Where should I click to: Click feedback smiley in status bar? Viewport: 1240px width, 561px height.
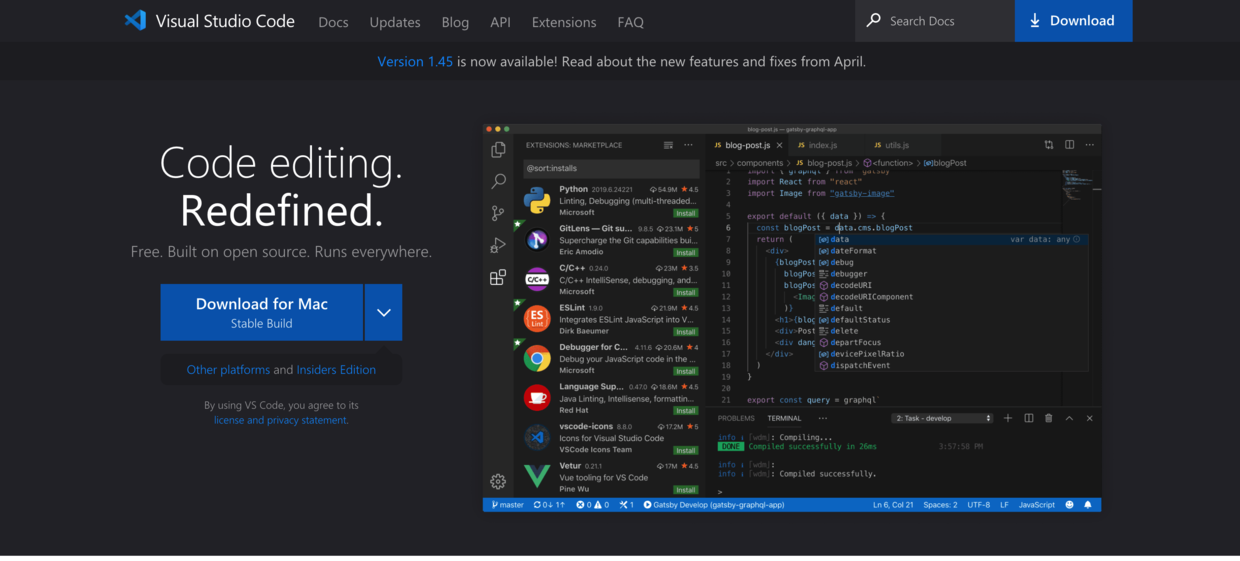coord(1069,505)
